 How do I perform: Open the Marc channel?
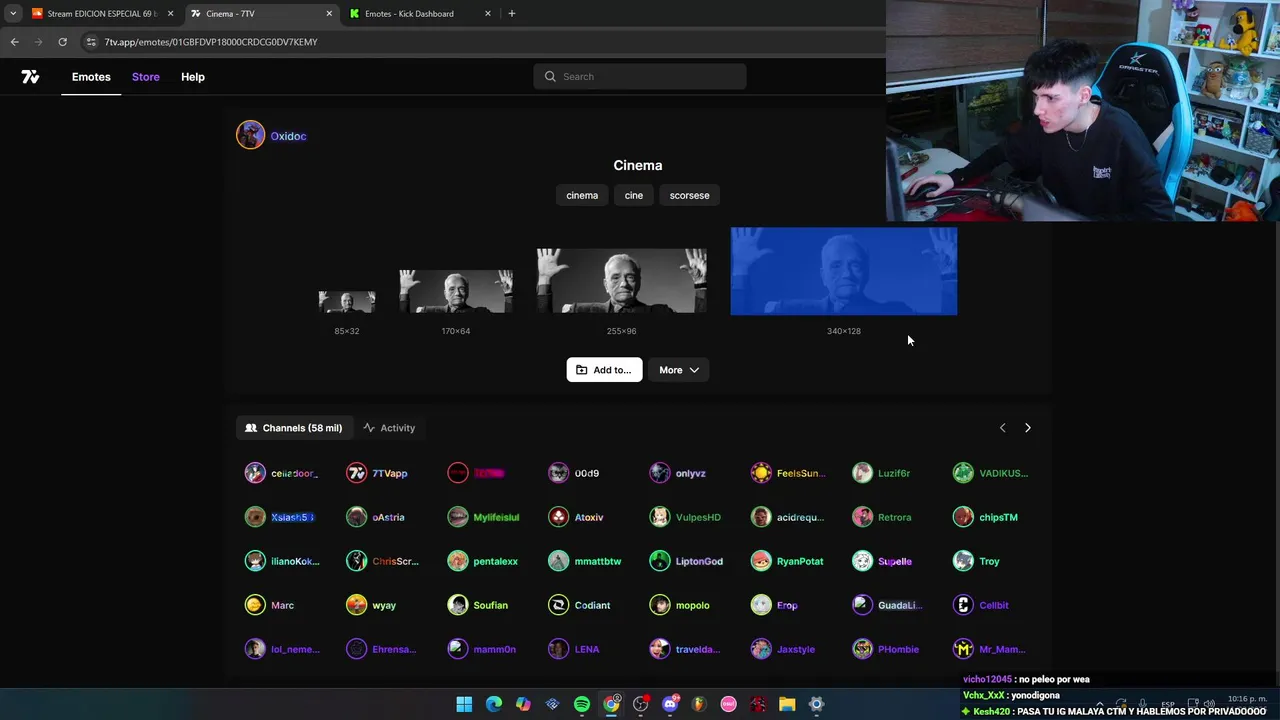coord(270,605)
